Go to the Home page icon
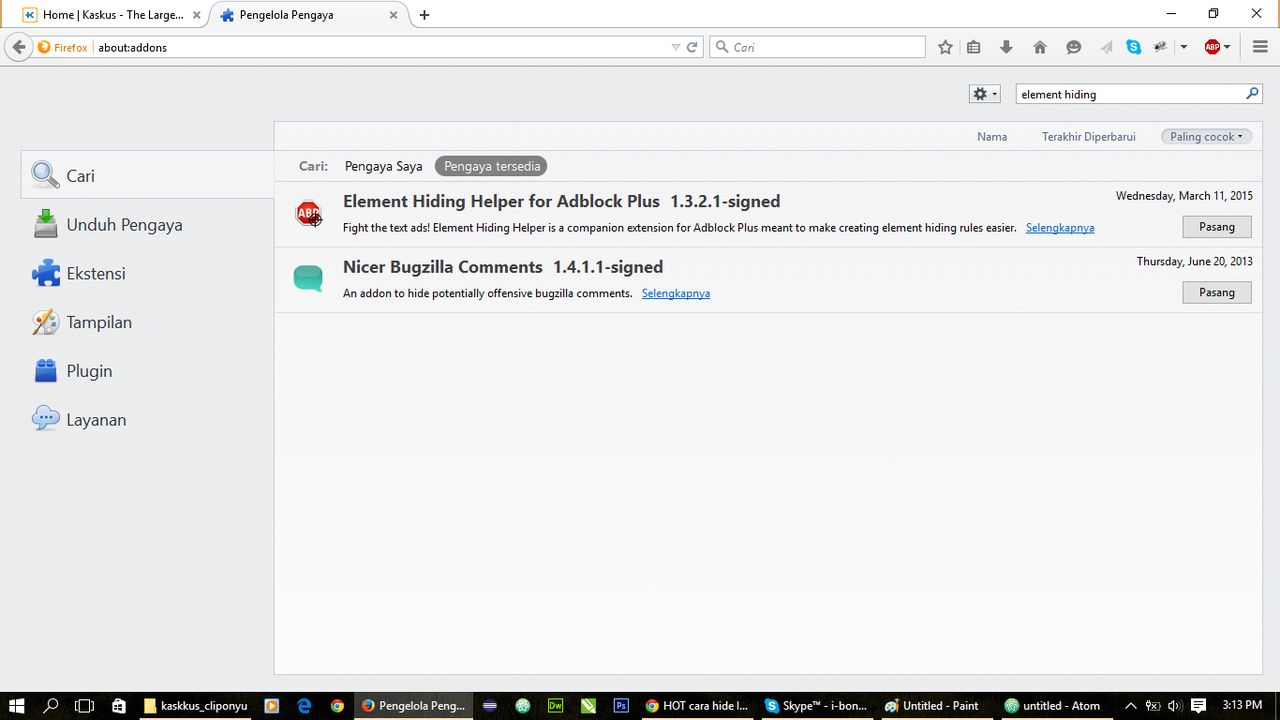This screenshot has height=720, width=1280. click(x=1040, y=47)
